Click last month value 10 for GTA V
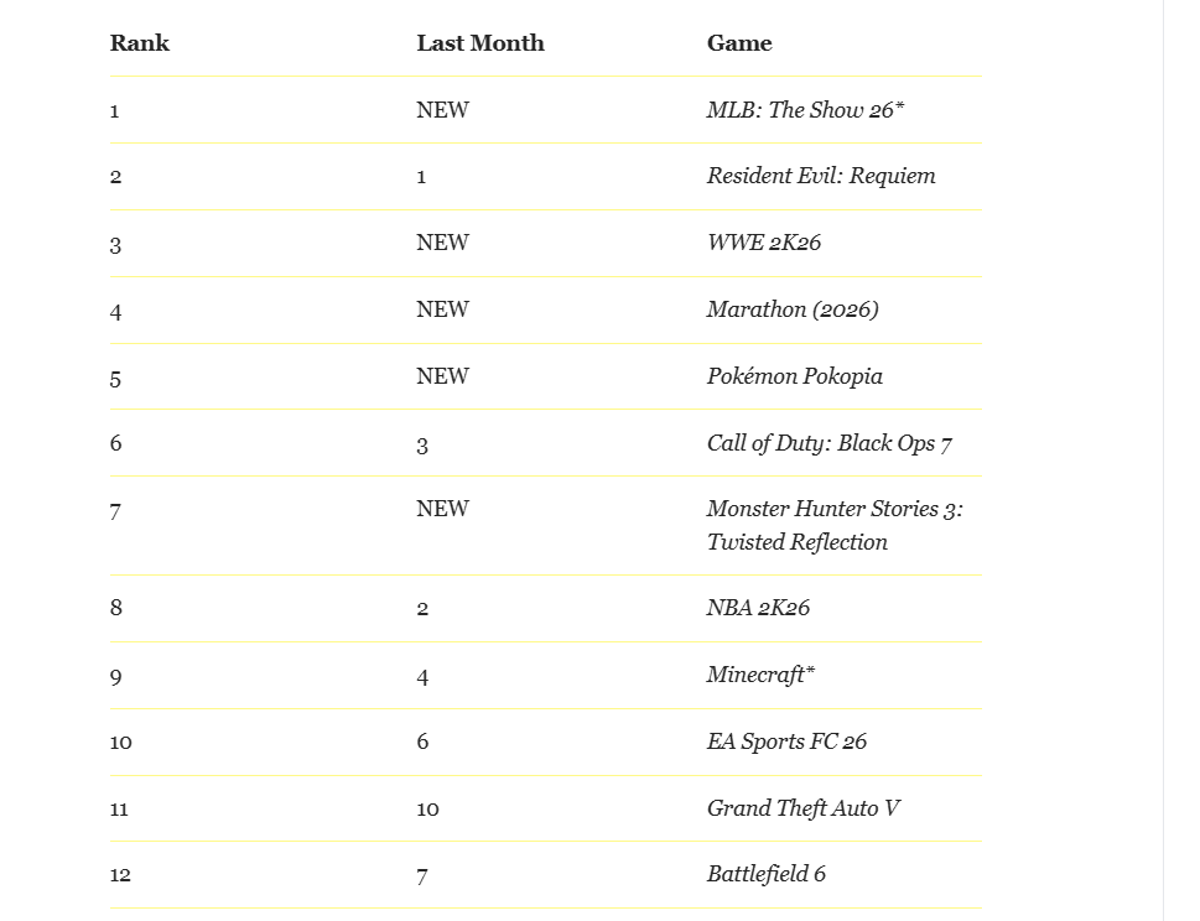This screenshot has height=921, width=1200. tap(427, 809)
